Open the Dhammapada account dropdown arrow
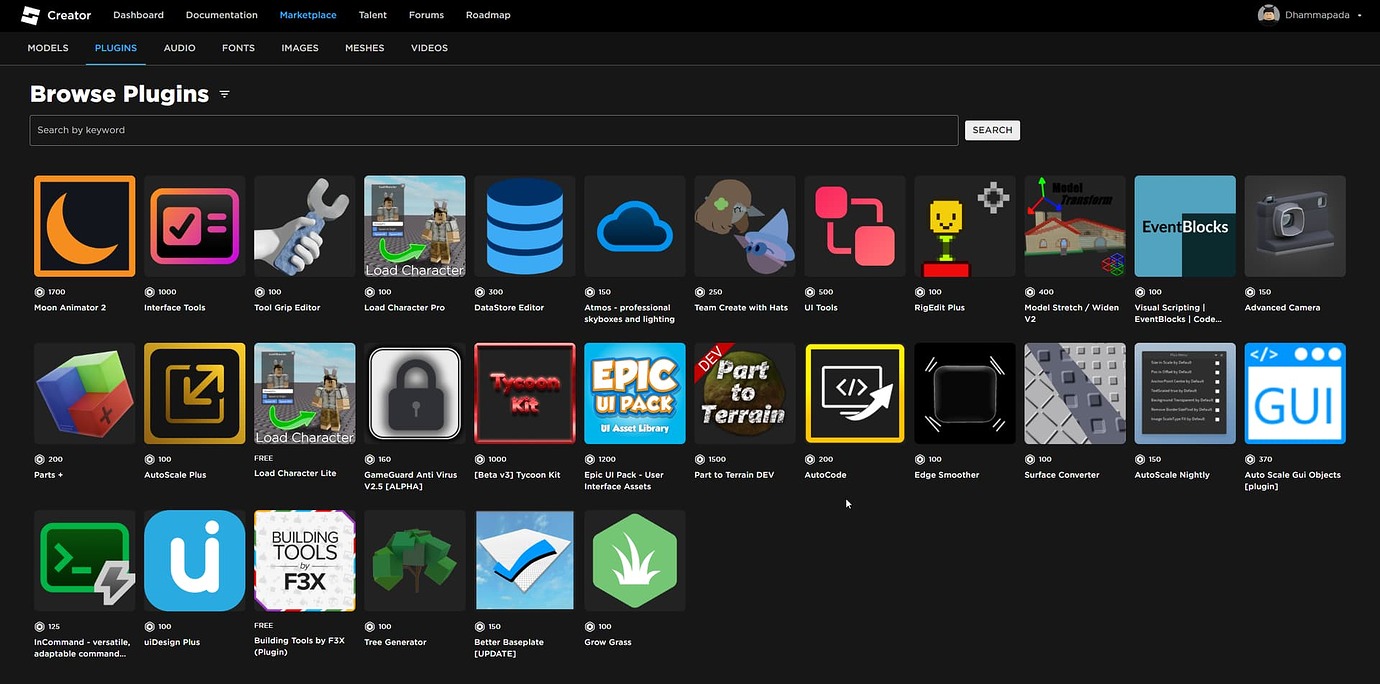The width and height of the screenshot is (1380, 684). pyautogui.click(x=1360, y=16)
